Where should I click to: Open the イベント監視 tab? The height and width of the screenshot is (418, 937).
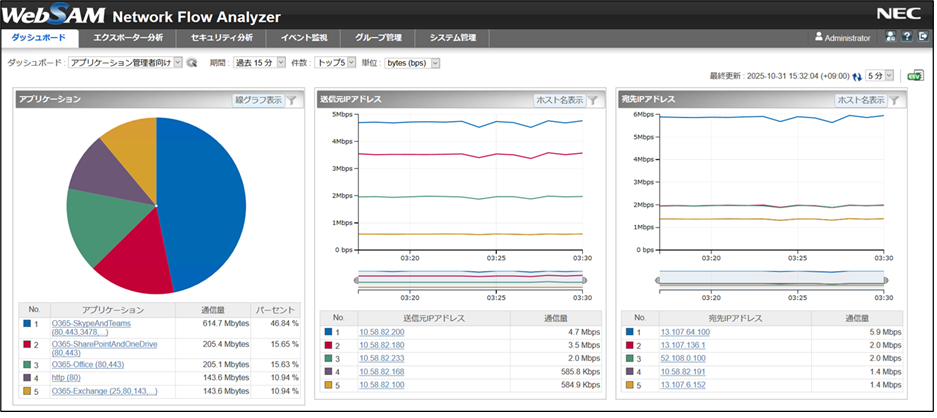(304, 37)
